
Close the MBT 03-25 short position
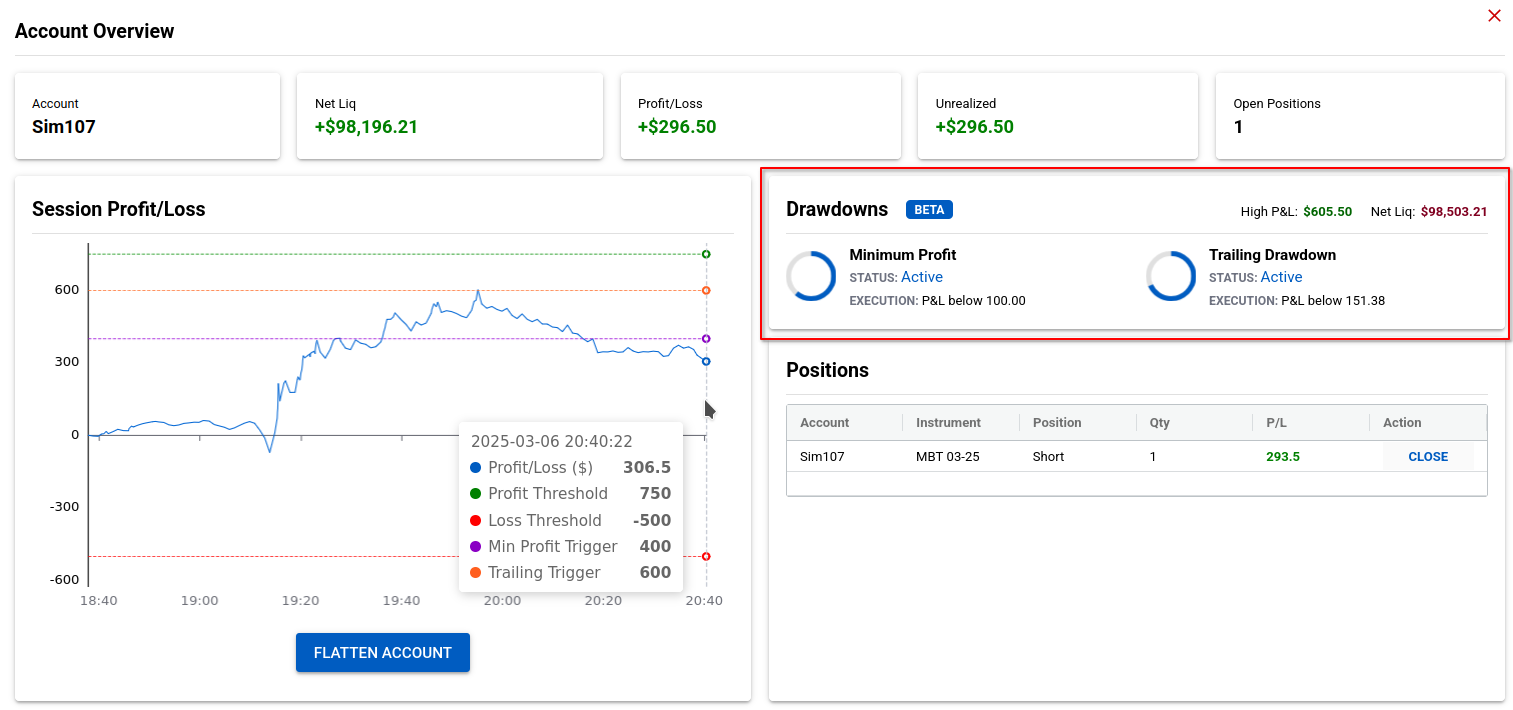pyautogui.click(x=1427, y=456)
